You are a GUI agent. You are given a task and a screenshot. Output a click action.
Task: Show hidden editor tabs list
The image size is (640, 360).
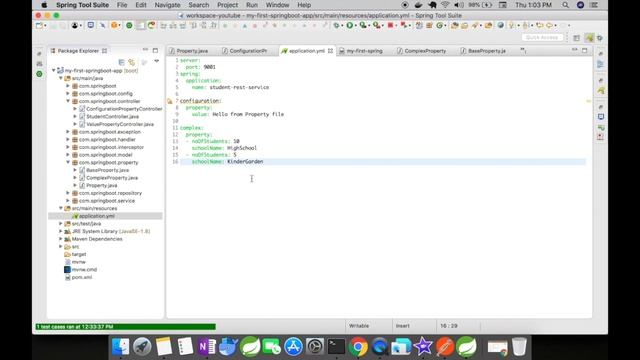click(x=523, y=50)
